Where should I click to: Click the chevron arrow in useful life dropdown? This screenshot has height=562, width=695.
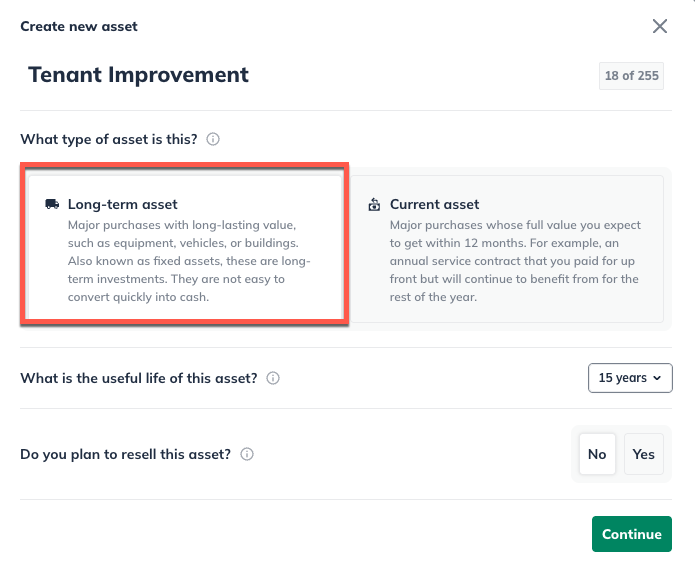pyautogui.click(x=657, y=378)
